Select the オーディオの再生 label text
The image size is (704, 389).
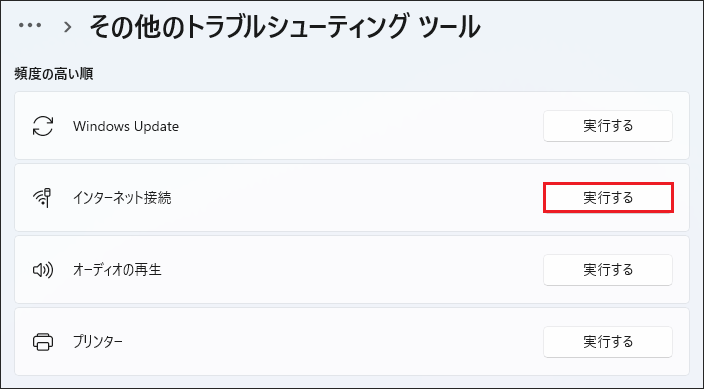tap(117, 270)
